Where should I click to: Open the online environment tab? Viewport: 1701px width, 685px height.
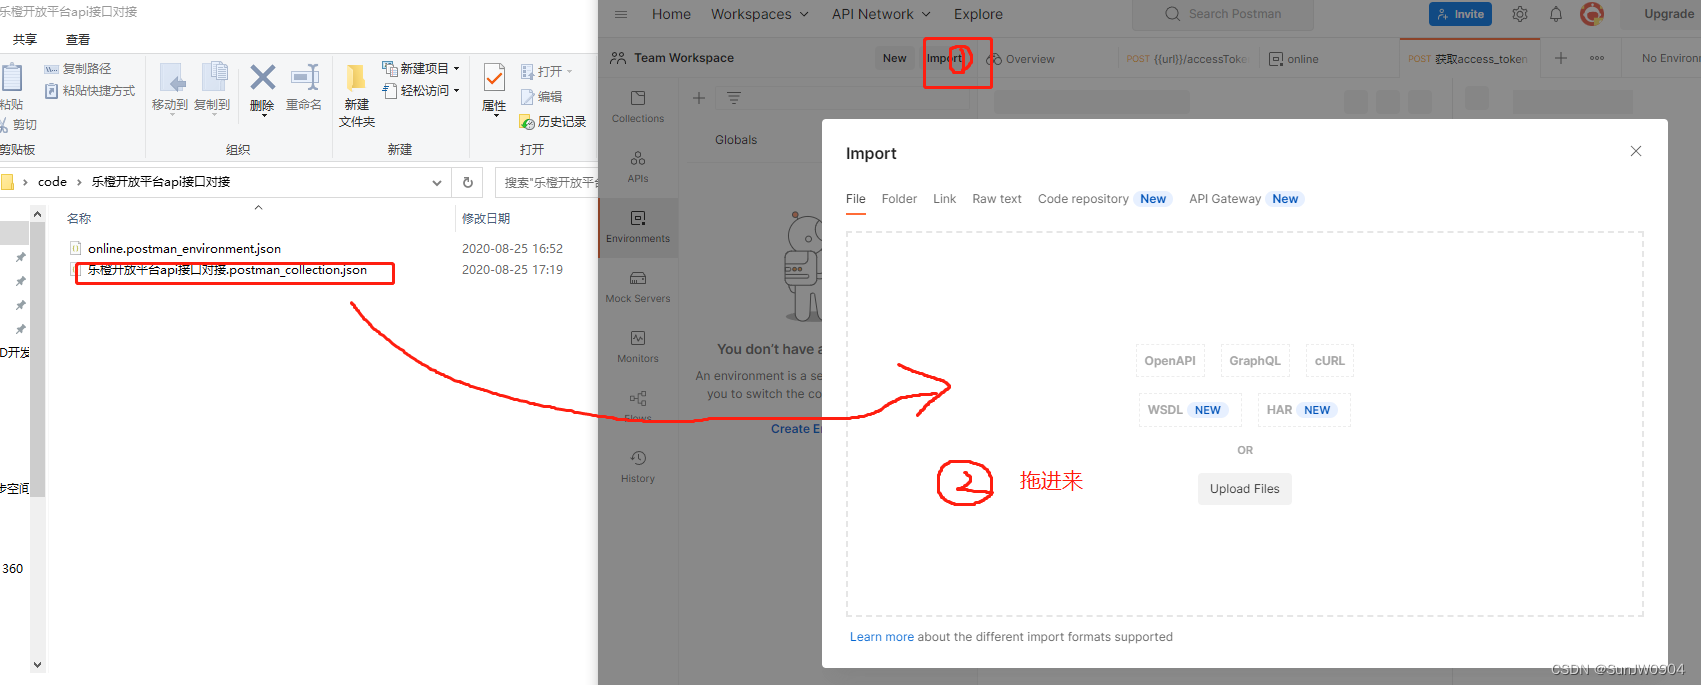tap(1294, 59)
